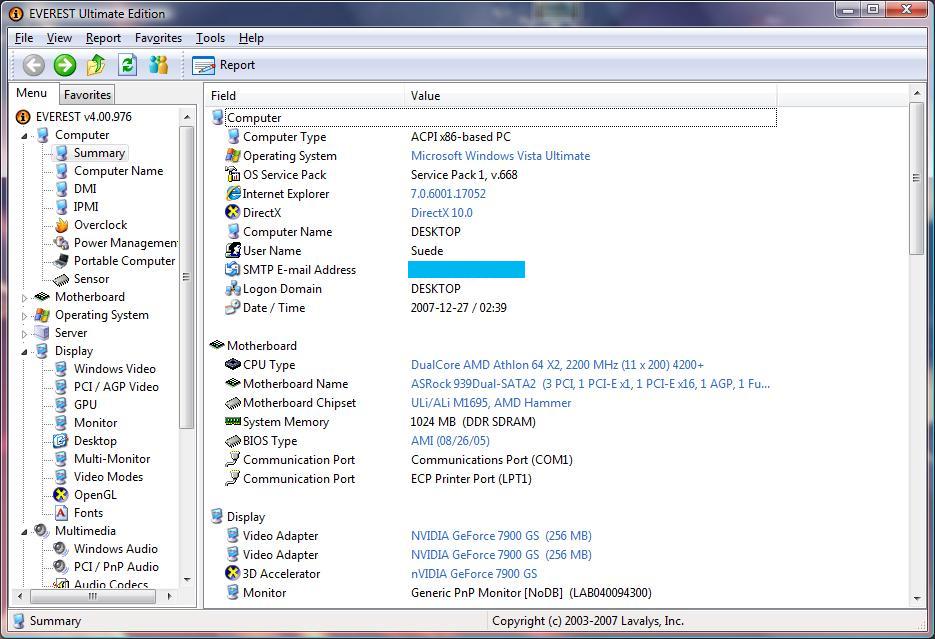Viewport: 935px width, 639px height.
Task: Open PCI / AGP Video in the tree
Action: [x=116, y=387]
